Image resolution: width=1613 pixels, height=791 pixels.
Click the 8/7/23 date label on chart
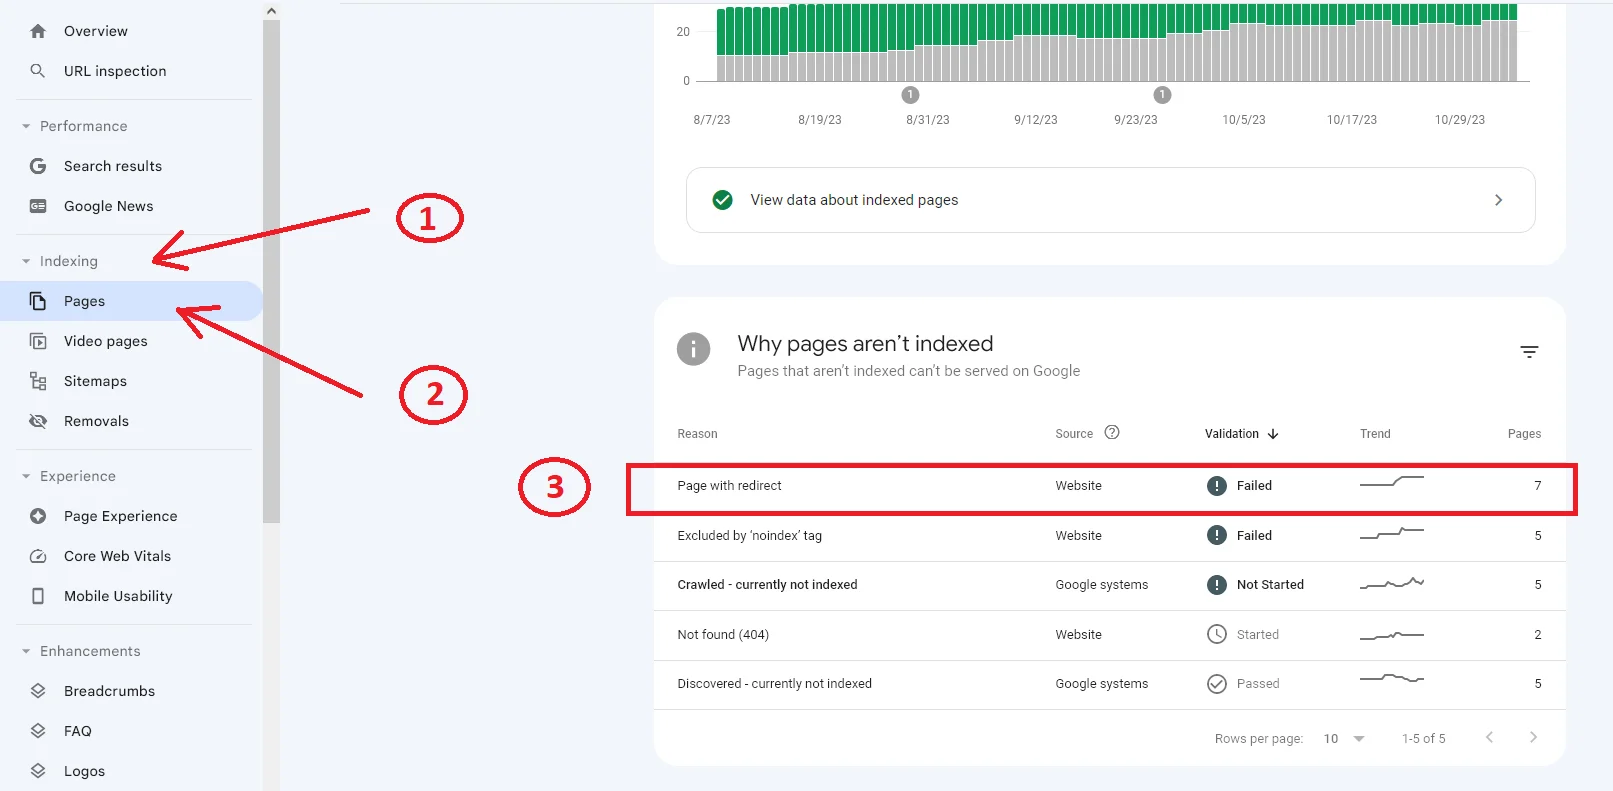(x=712, y=120)
